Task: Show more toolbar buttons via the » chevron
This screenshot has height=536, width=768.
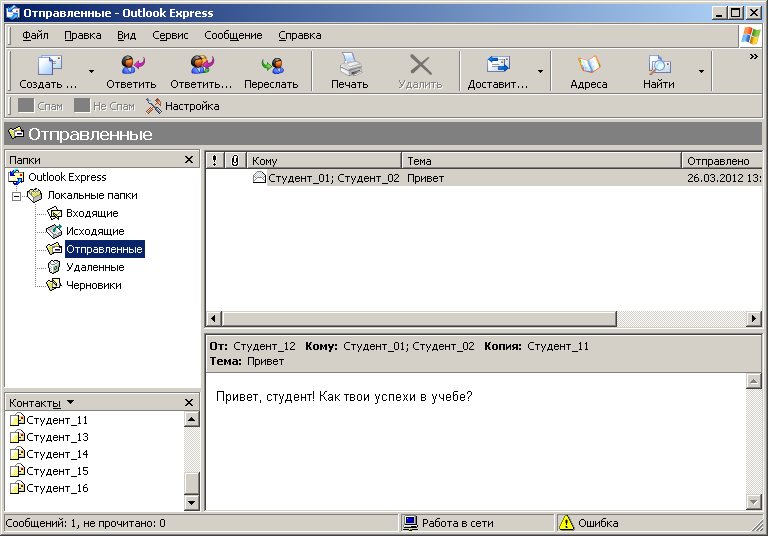Action: coord(753,57)
